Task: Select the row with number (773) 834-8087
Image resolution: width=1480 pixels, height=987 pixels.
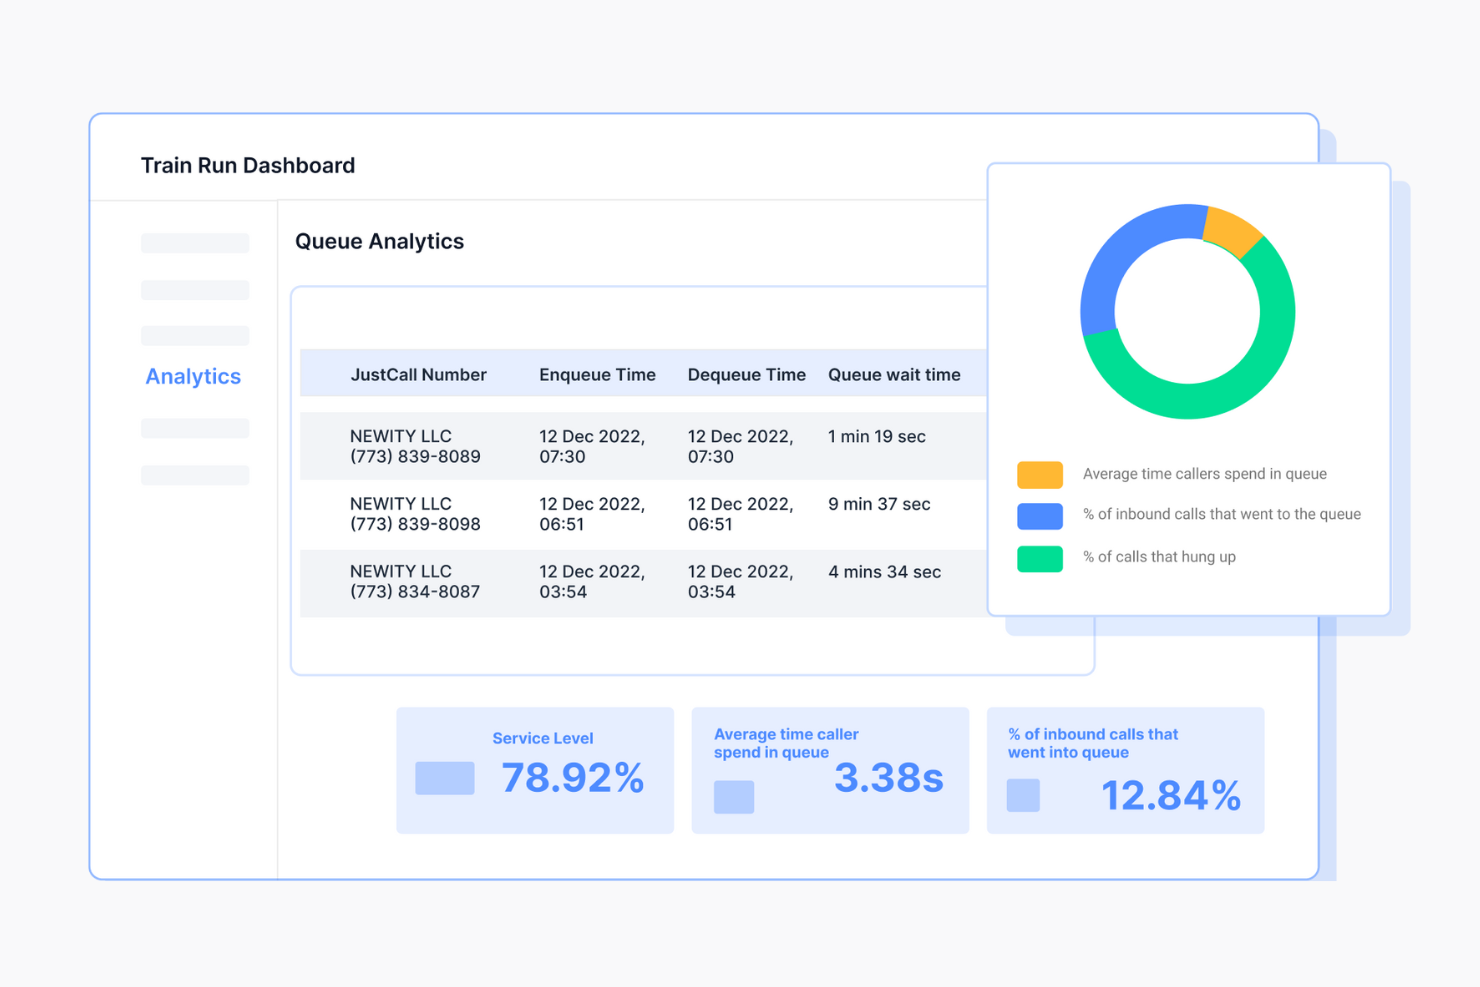Action: click(643, 582)
